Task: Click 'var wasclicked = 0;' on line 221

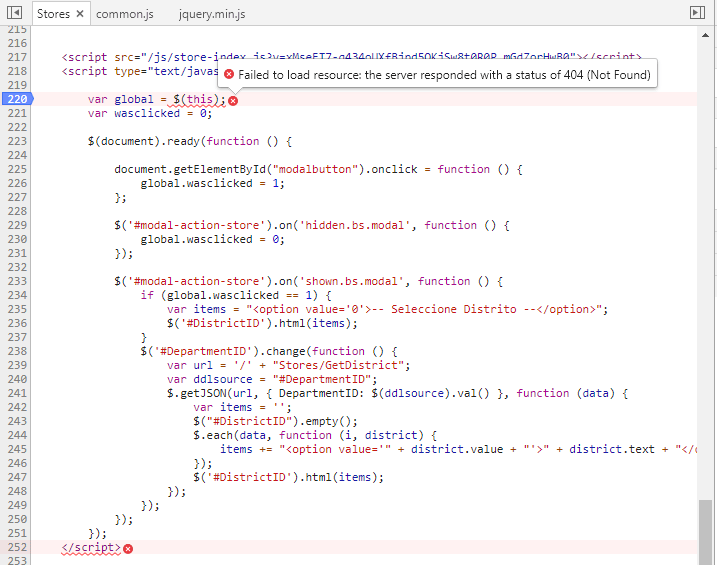Action: [x=150, y=113]
